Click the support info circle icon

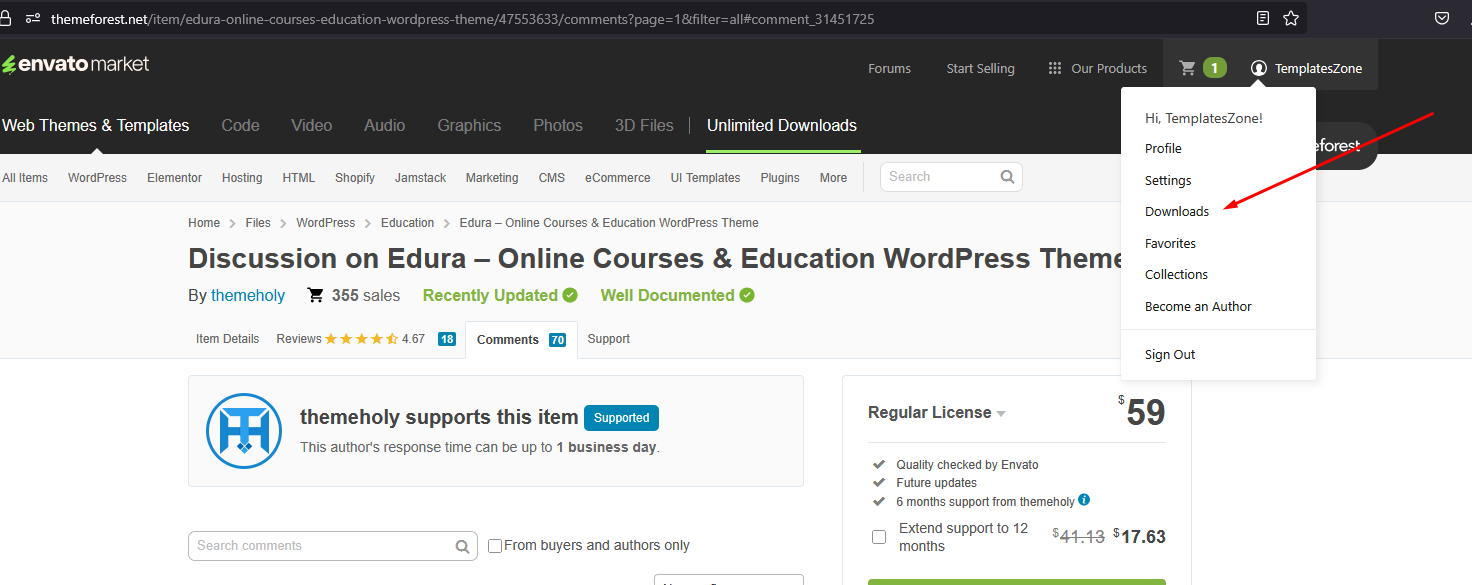pos(1084,500)
